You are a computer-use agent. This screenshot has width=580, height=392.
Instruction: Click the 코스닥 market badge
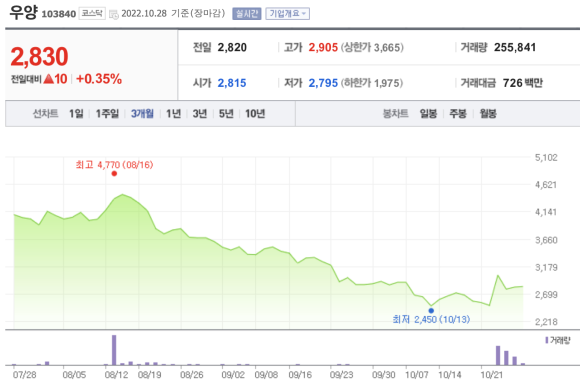tap(92, 14)
